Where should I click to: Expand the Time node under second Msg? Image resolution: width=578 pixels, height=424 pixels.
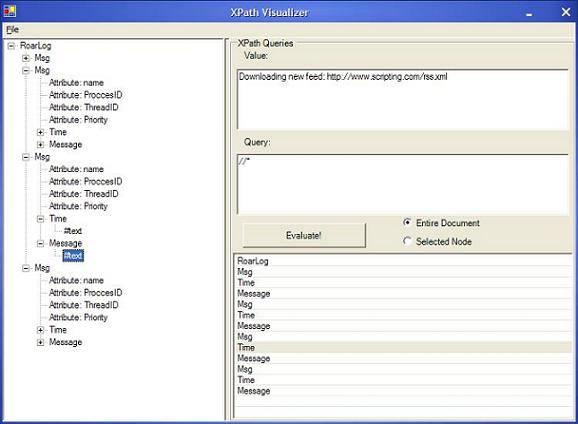41,132
